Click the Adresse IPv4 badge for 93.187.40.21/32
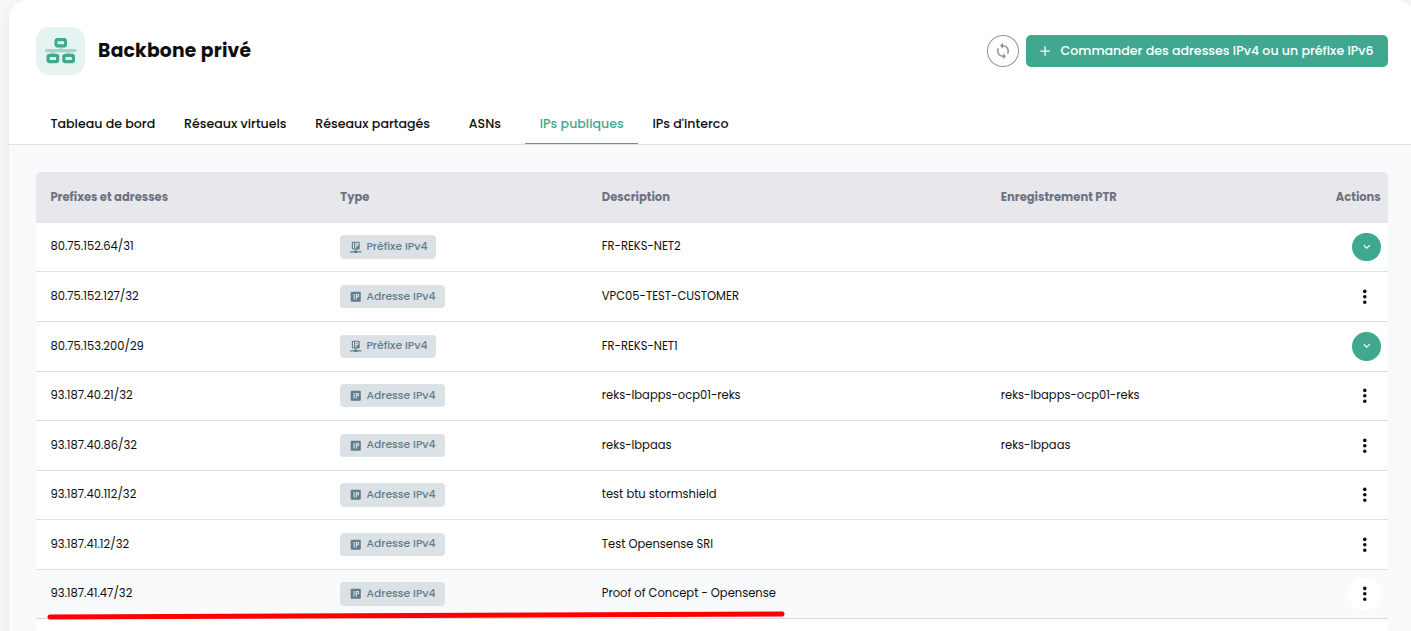 [x=392, y=396]
